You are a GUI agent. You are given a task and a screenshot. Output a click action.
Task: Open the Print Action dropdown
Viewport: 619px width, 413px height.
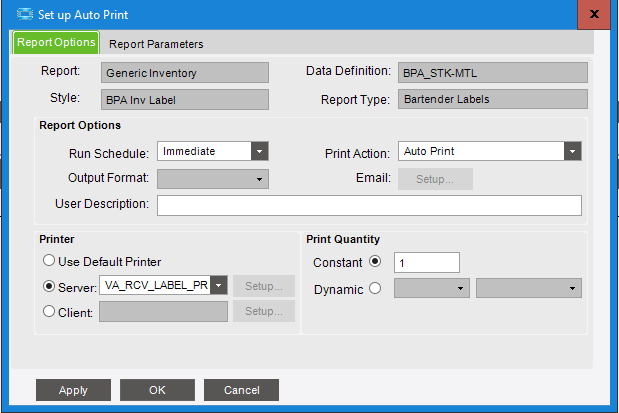pyautogui.click(x=573, y=152)
